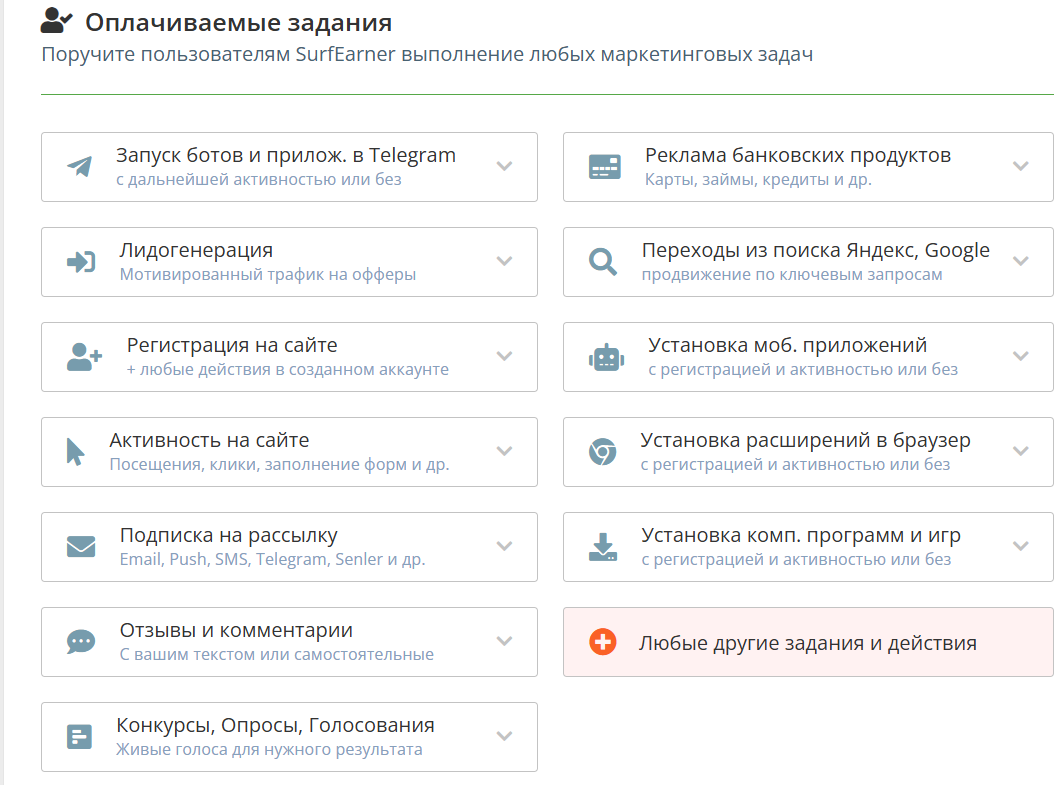Click the magnifying glass search icon

pos(603,262)
